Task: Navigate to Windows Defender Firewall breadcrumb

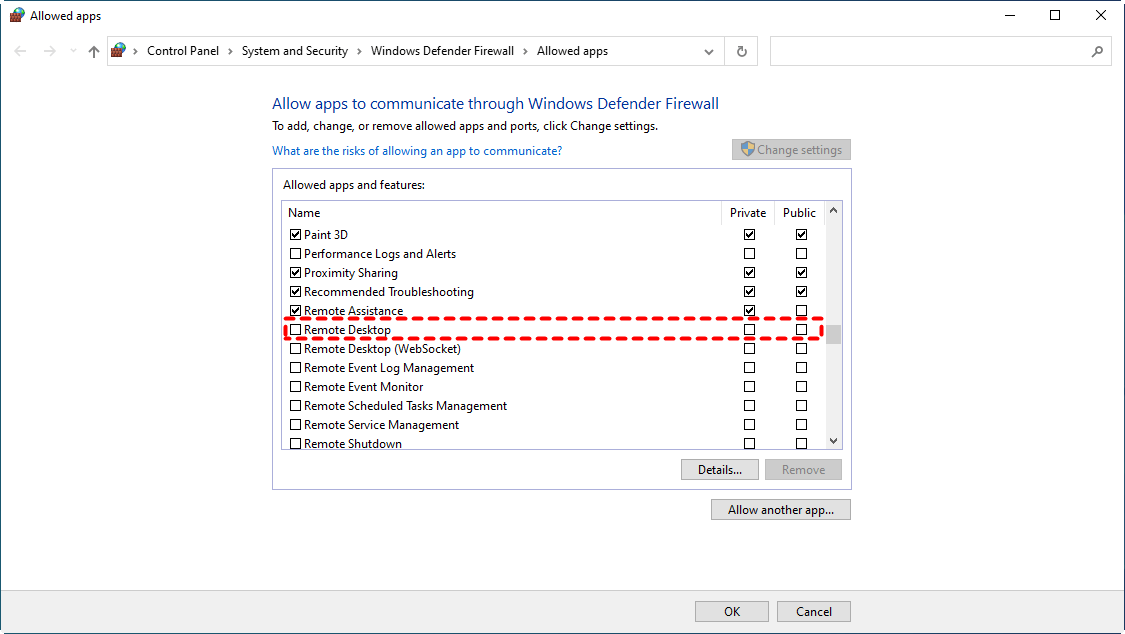Action: click(442, 51)
